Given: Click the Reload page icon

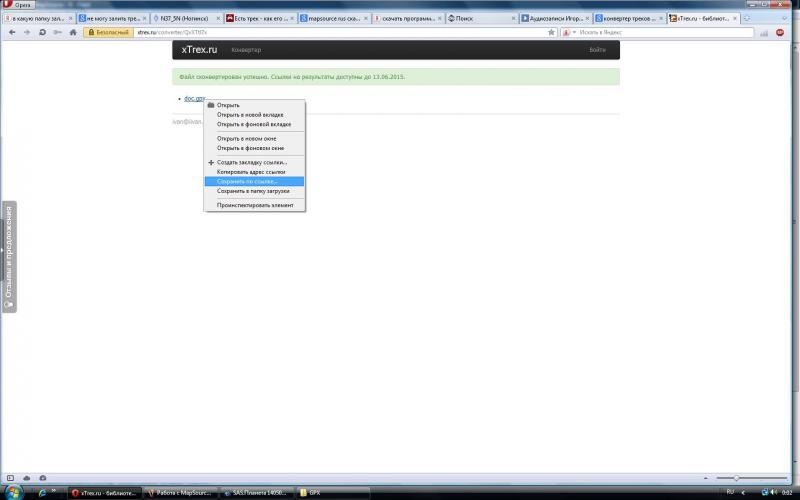Looking at the screenshot, I should click(41, 32).
